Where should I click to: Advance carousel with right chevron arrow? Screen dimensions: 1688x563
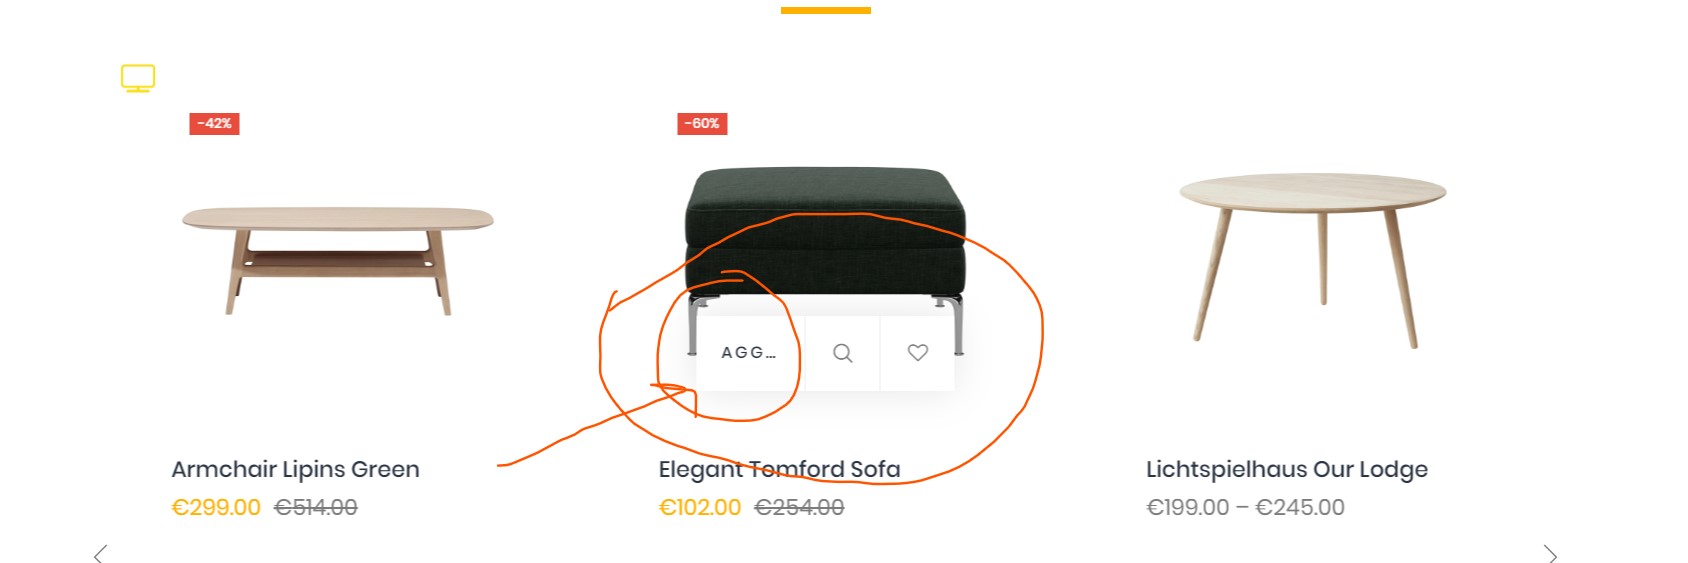(x=1550, y=554)
